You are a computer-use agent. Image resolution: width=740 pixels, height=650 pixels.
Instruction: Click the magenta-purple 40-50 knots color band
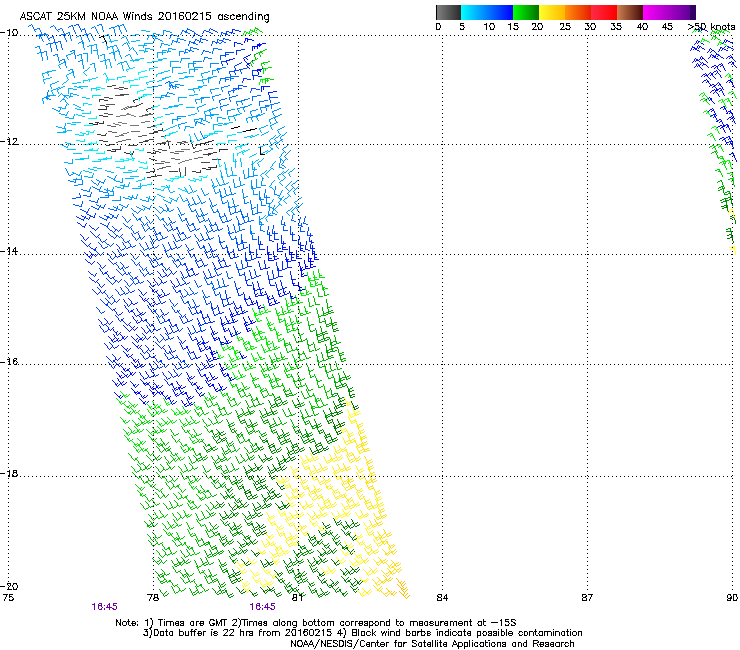669,12
